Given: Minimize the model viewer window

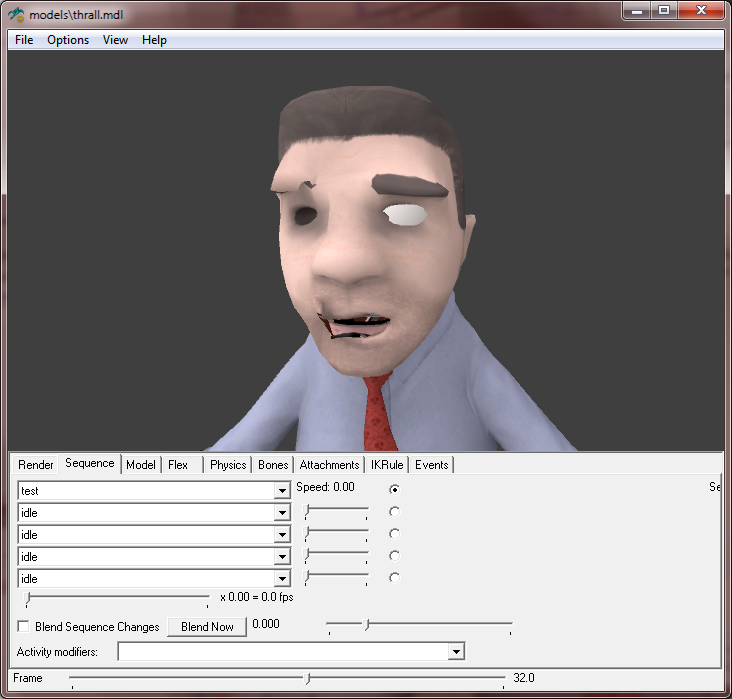Looking at the screenshot, I should pyautogui.click(x=637, y=10).
